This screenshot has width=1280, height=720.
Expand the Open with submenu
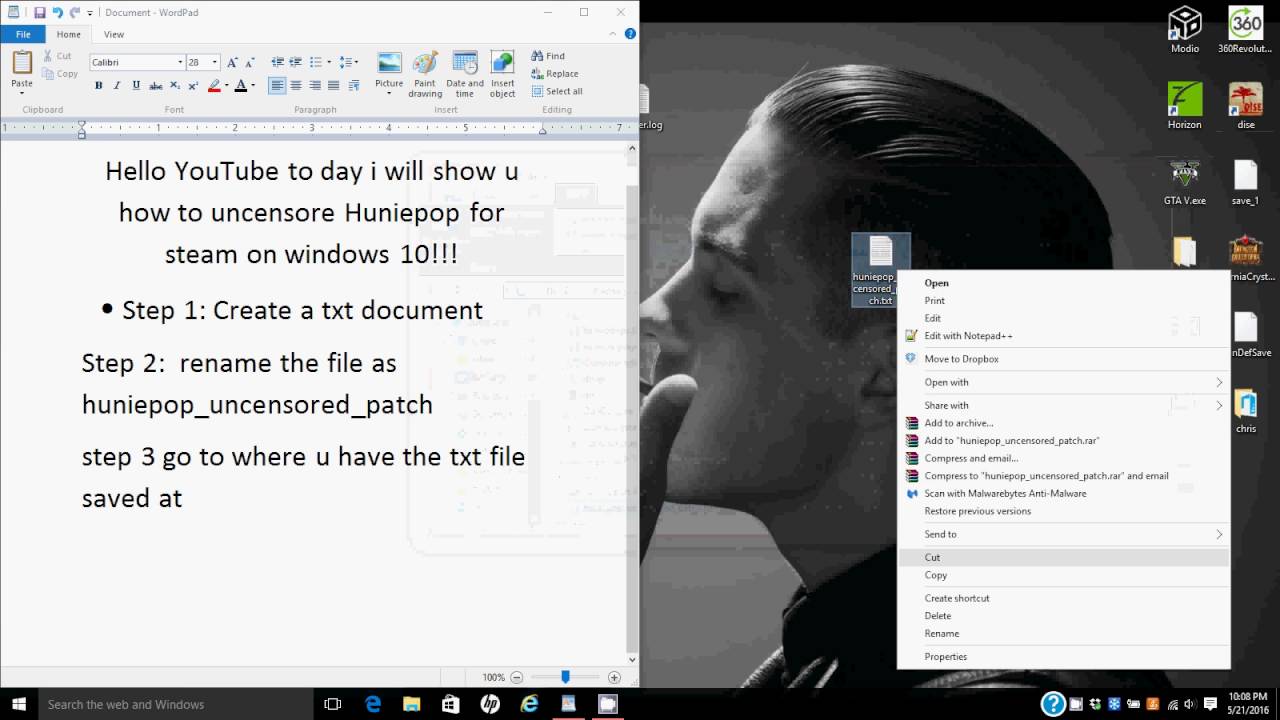pos(1064,382)
